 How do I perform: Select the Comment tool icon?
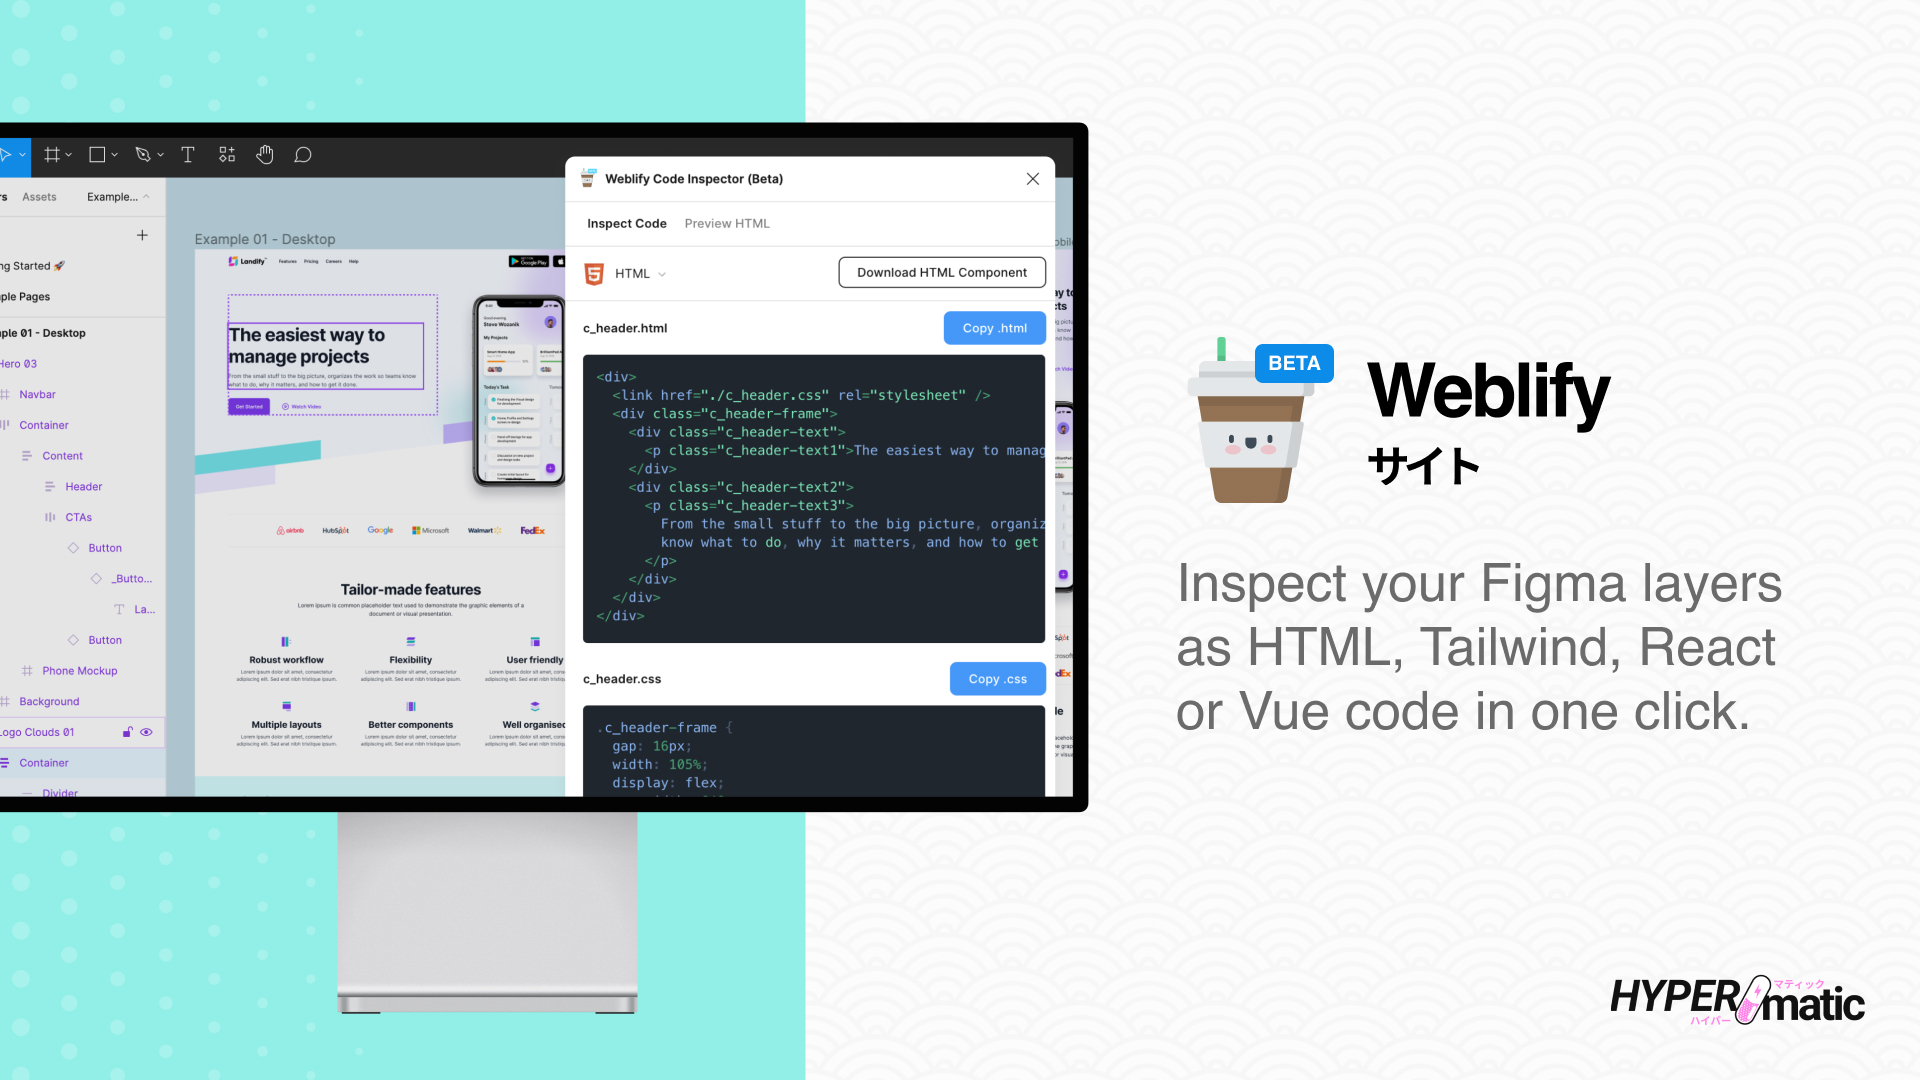pos(303,154)
